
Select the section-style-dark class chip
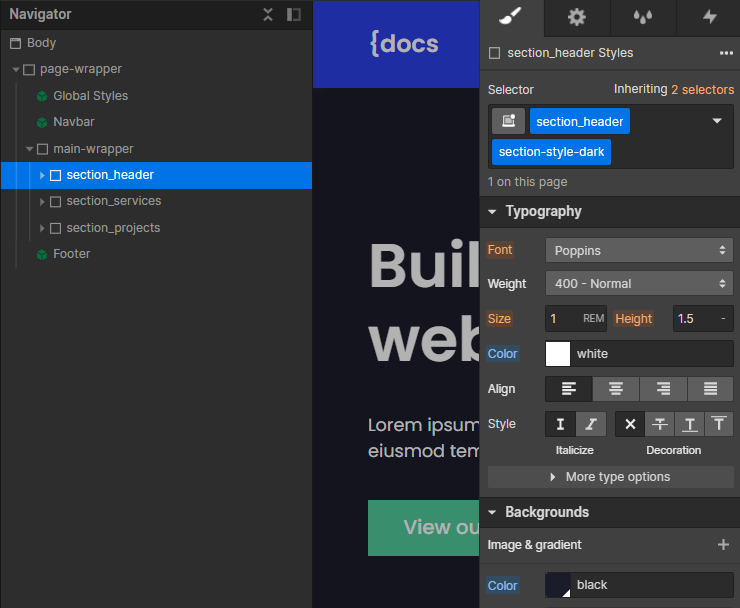pyautogui.click(x=551, y=152)
